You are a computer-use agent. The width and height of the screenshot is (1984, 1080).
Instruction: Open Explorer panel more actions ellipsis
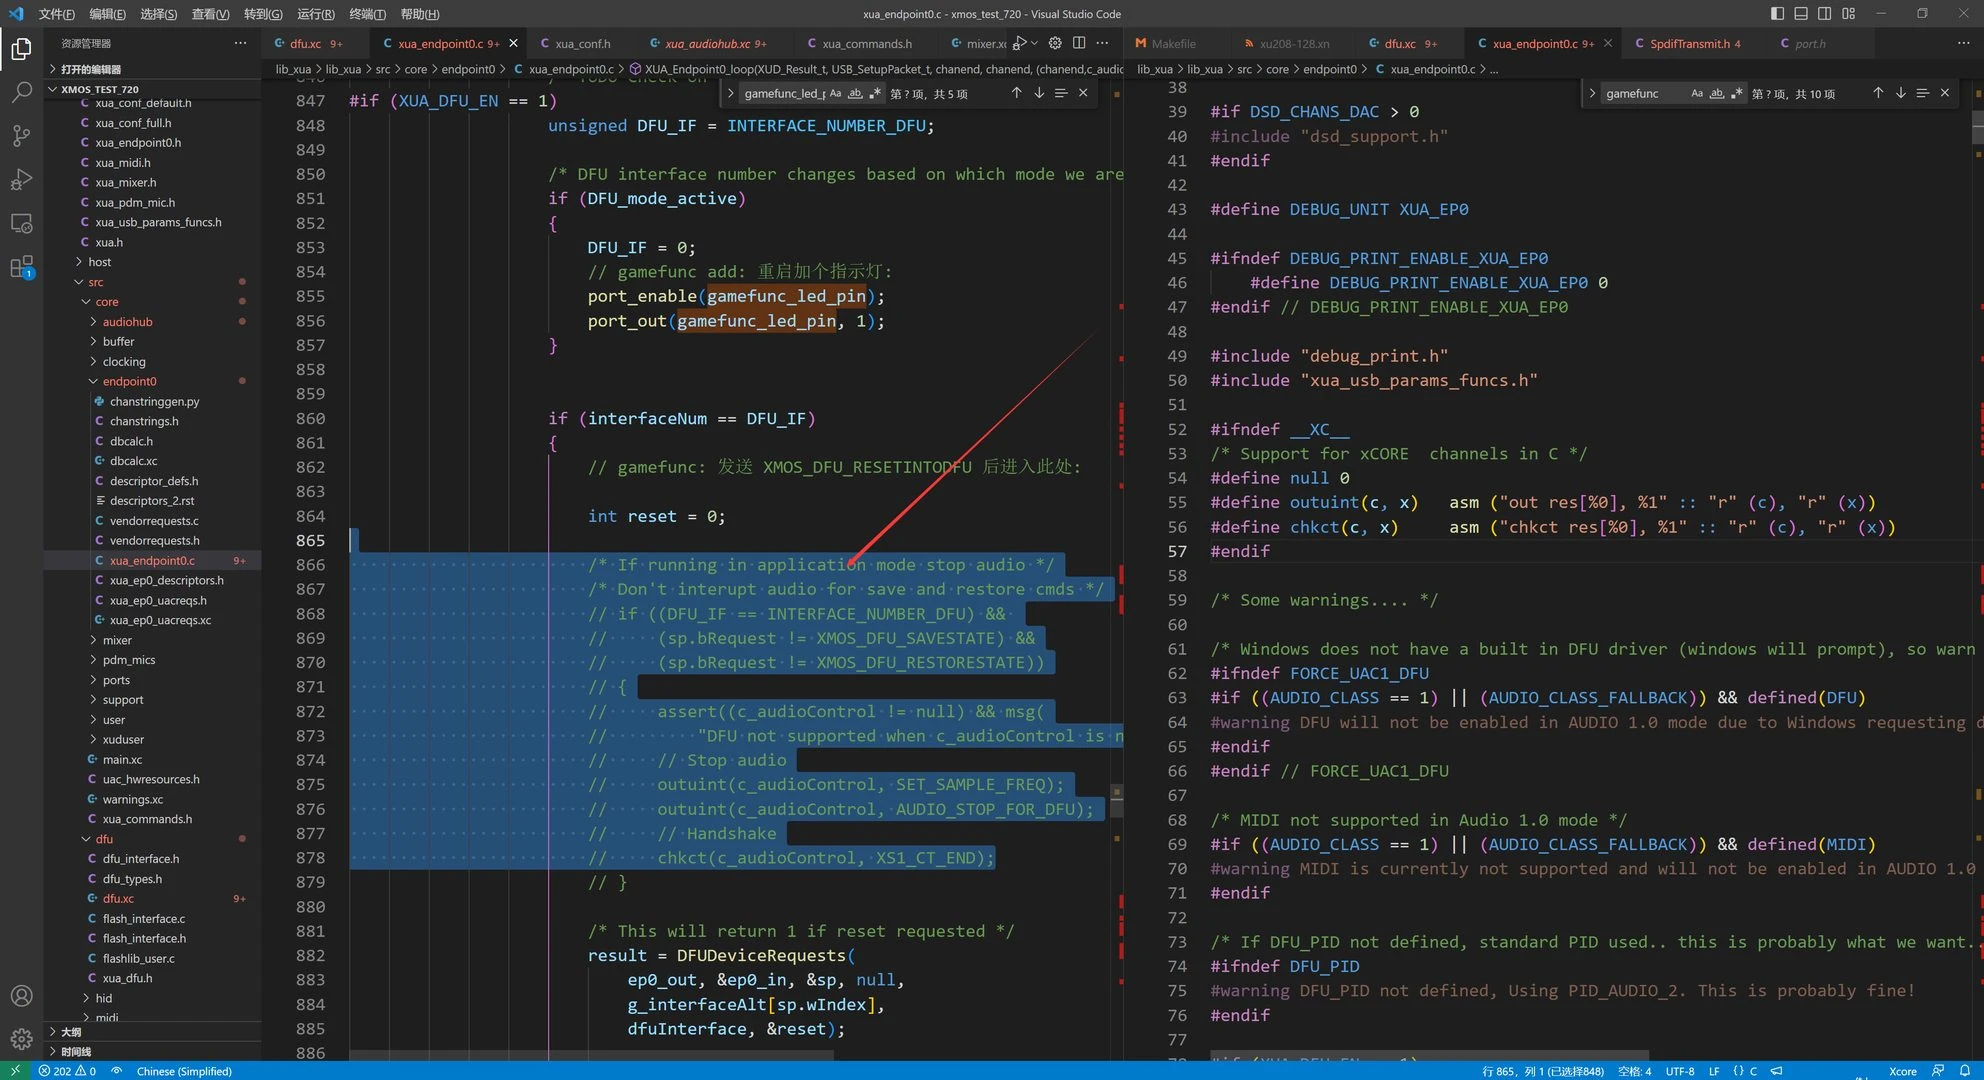pyautogui.click(x=240, y=43)
